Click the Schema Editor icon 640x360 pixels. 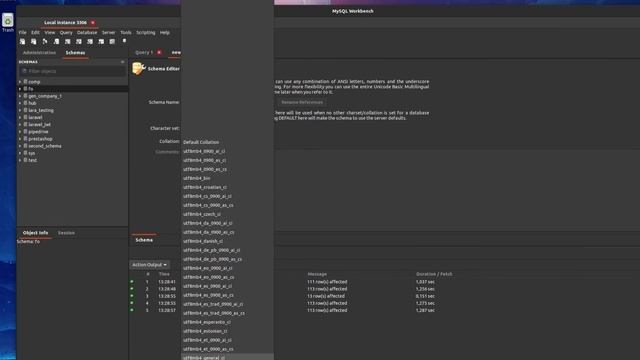139,68
